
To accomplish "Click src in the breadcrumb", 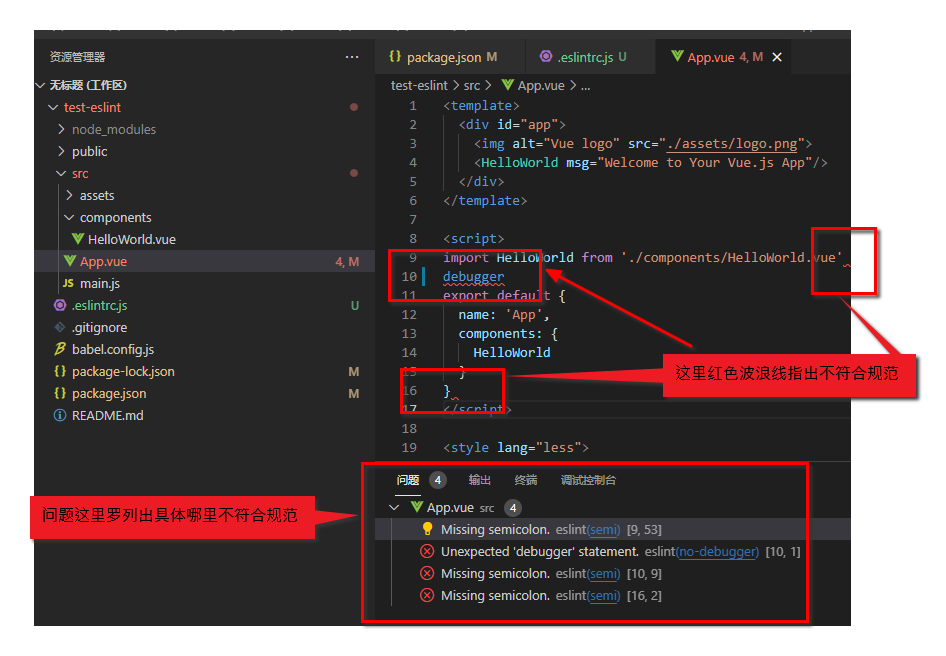I will tap(472, 85).
